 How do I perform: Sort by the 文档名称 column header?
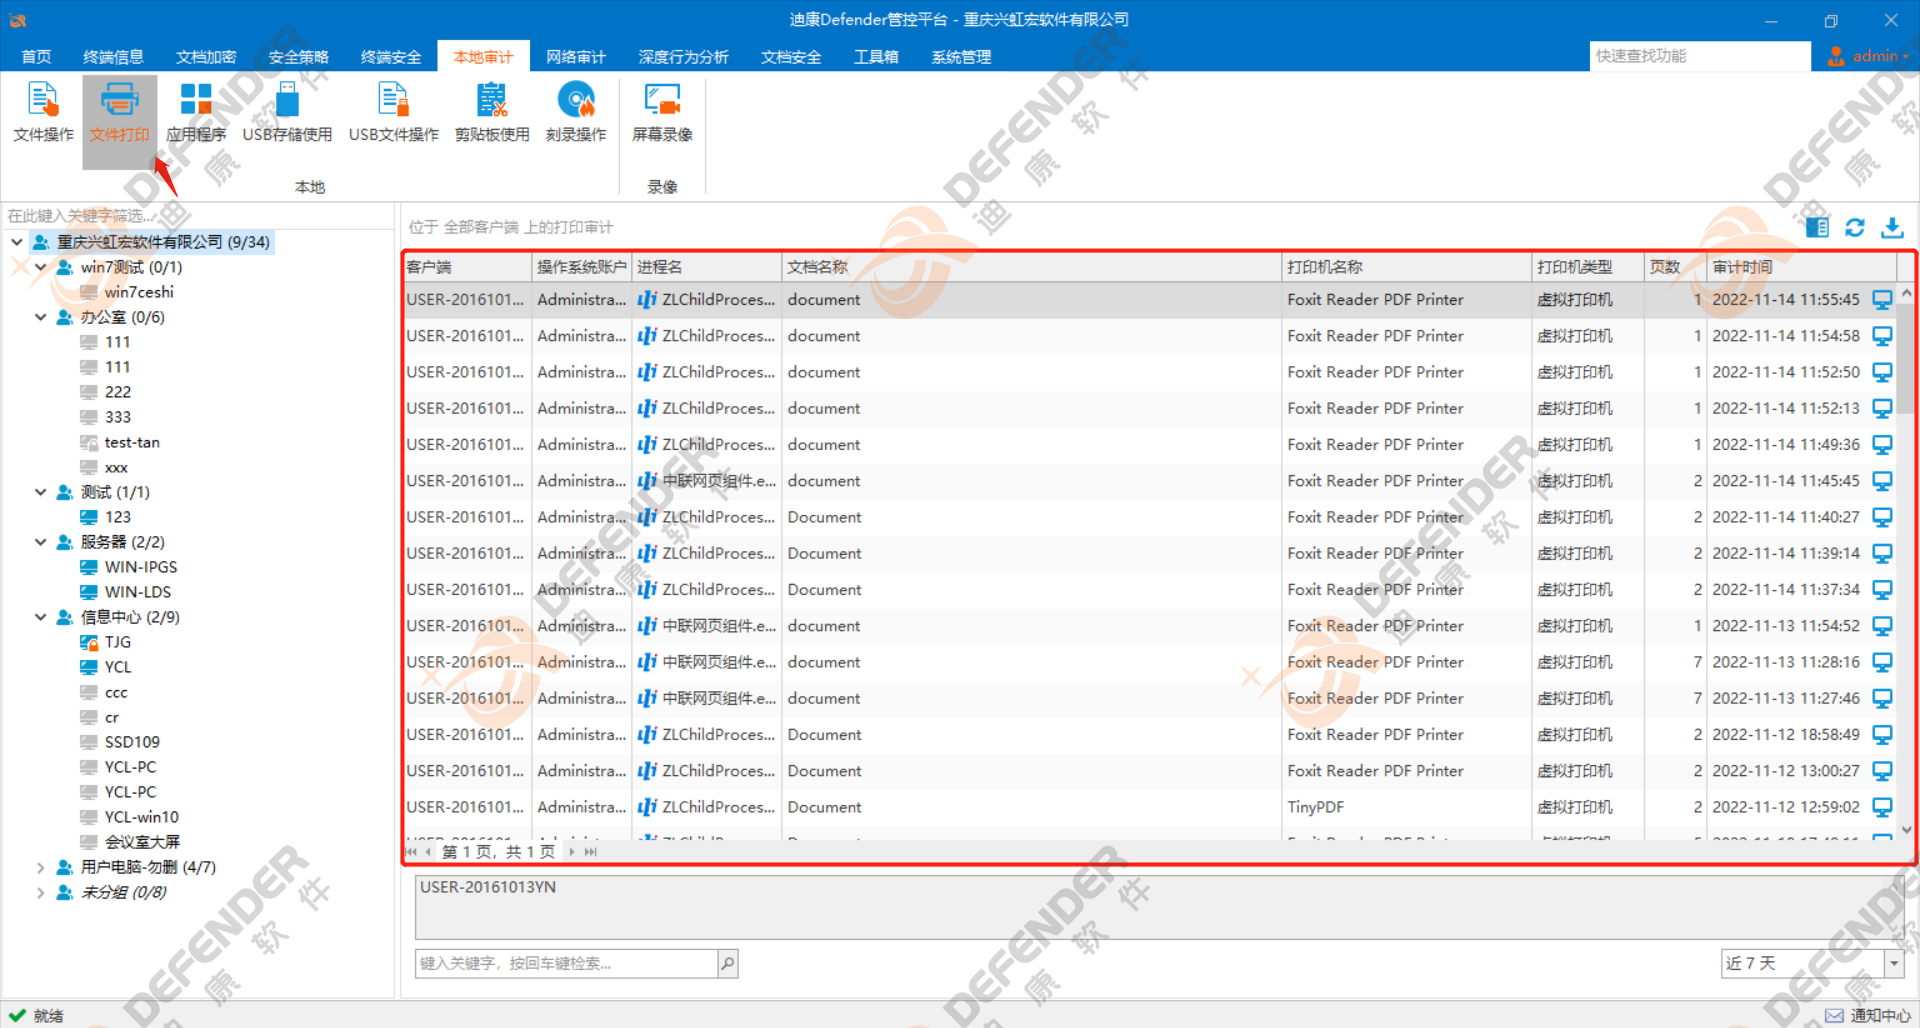click(1031, 267)
